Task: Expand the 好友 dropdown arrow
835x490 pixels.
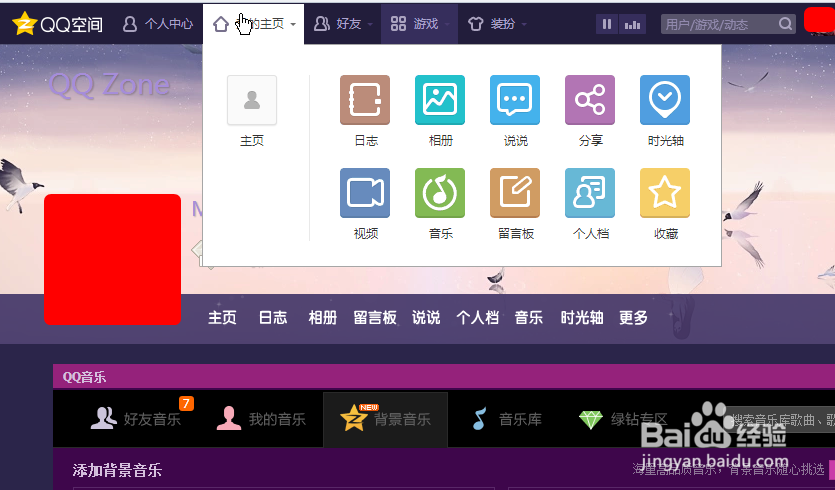Action: click(x=370, y=24)
